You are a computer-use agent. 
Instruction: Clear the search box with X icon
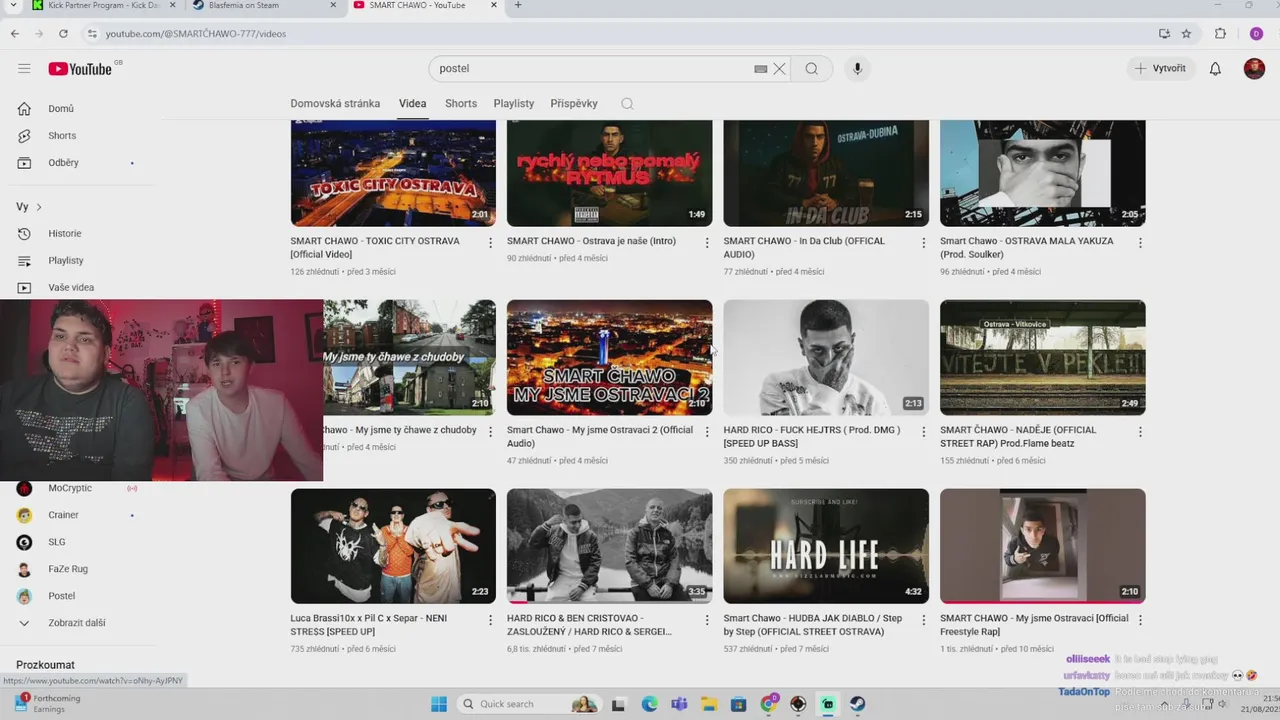(x=779, y=69)
